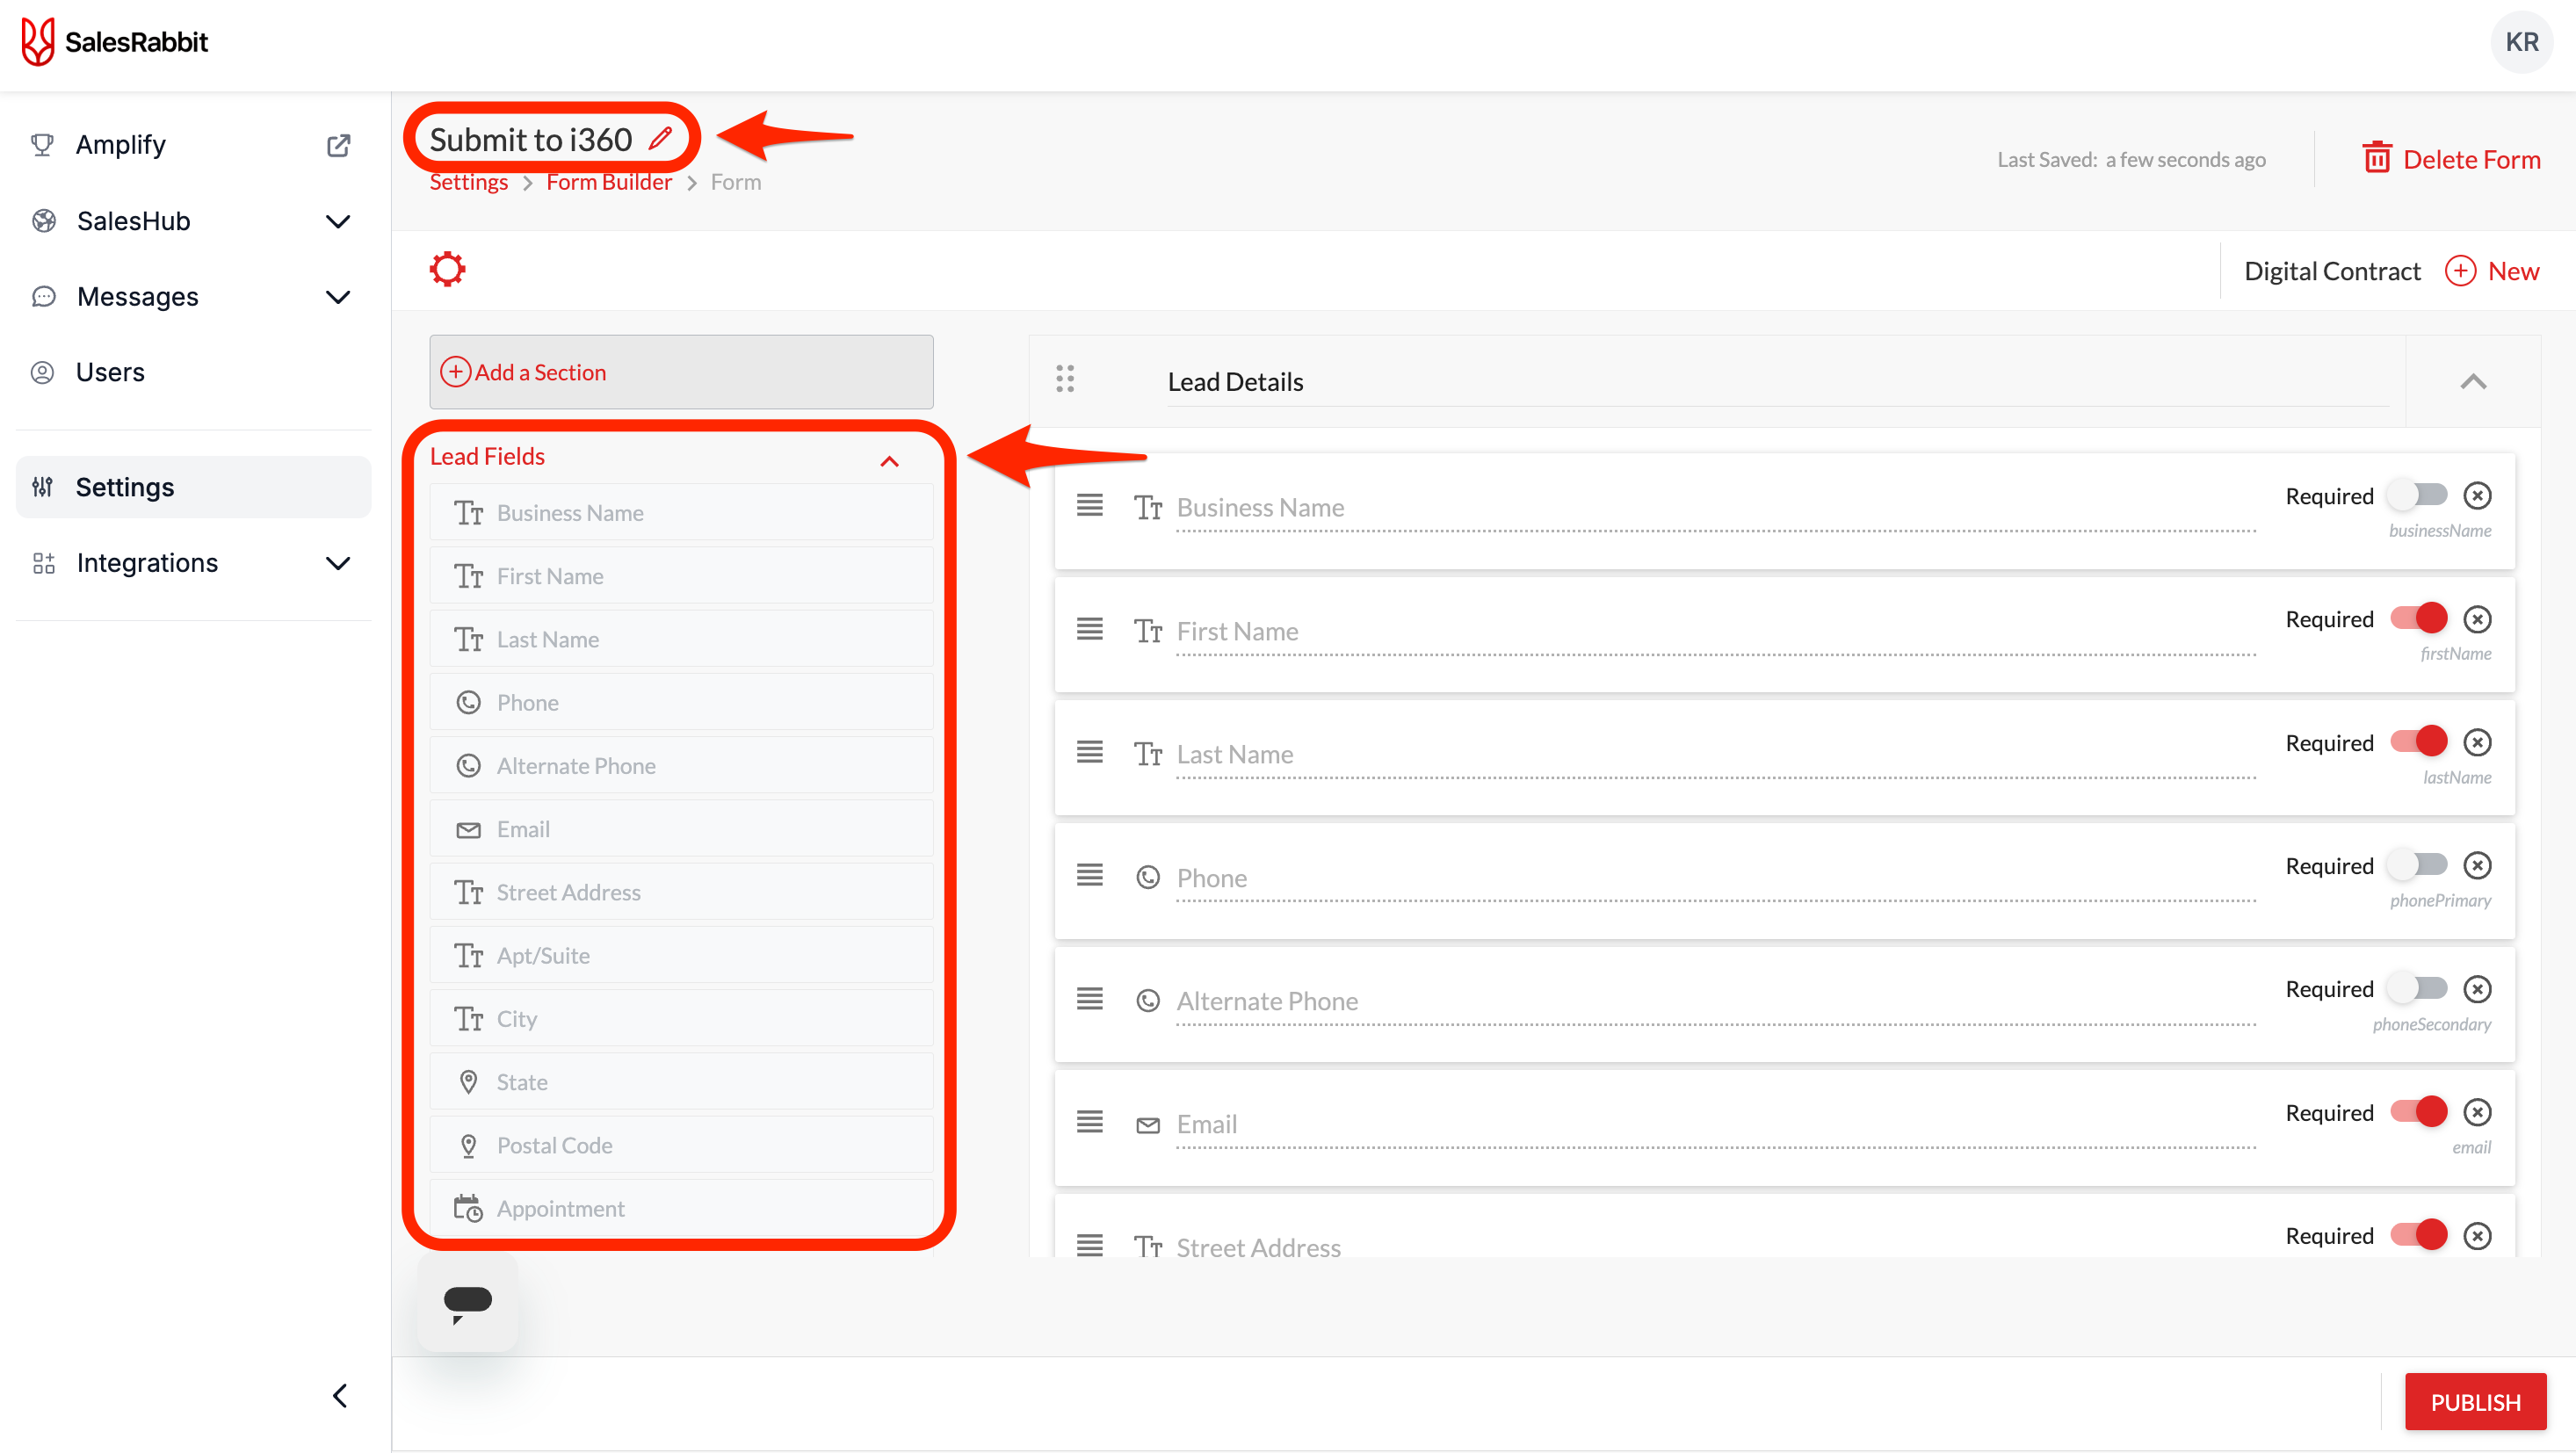Image resolution: width=2576 pixels, height=1453 pixels.
Task: Collapse the Lead Details section chevron
Action: 2472,382
